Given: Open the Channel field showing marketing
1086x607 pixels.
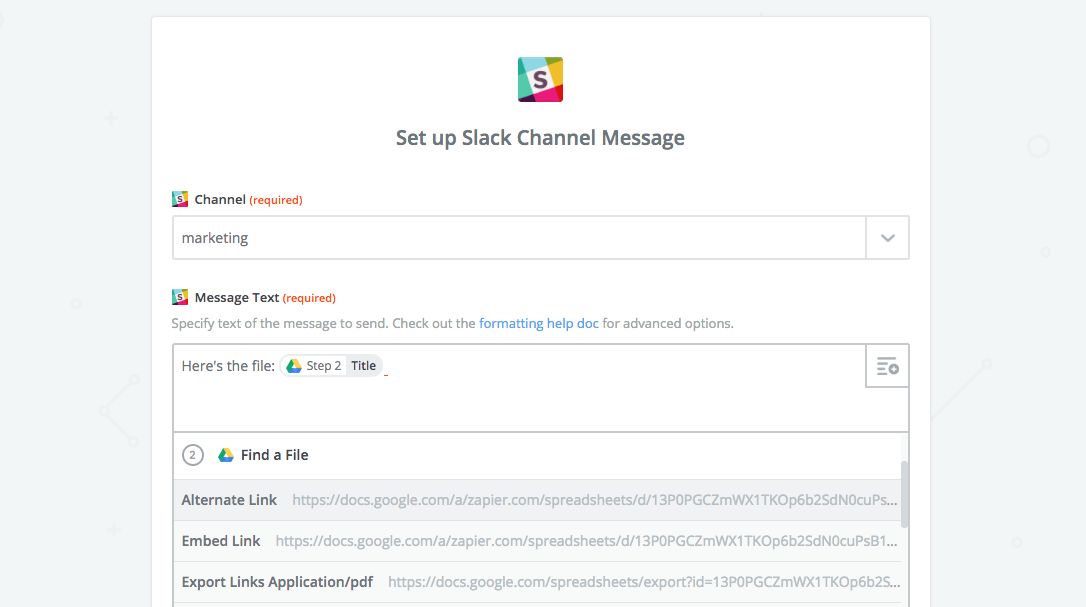Looking at the screenshot, I should [518, 238].
